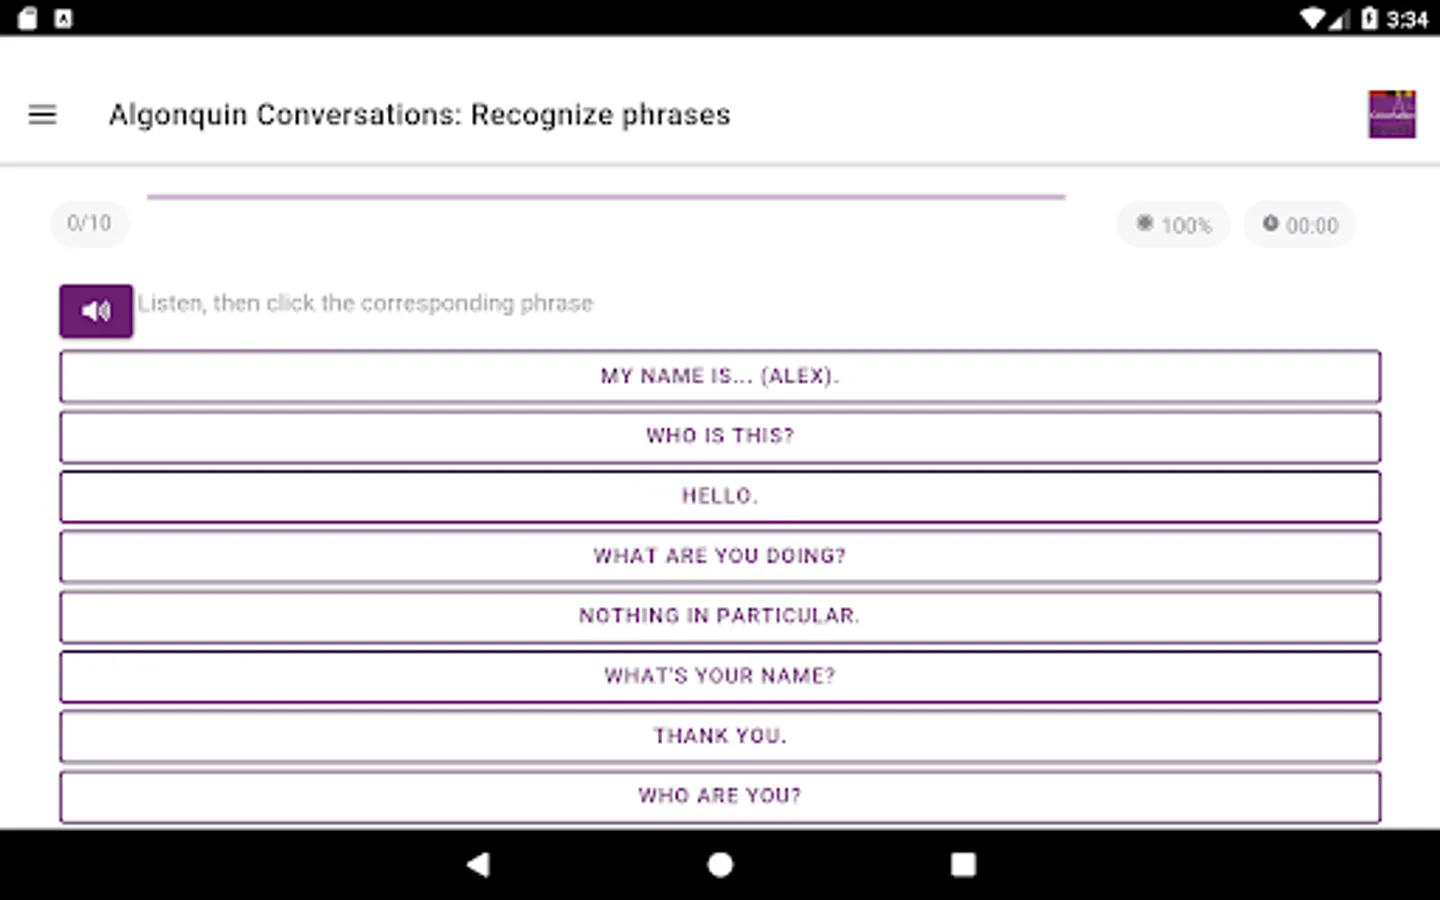This screenshot has width=1440, height=900.
Task: Click the 00:00 timer chip
Action: click(1300, 225)
